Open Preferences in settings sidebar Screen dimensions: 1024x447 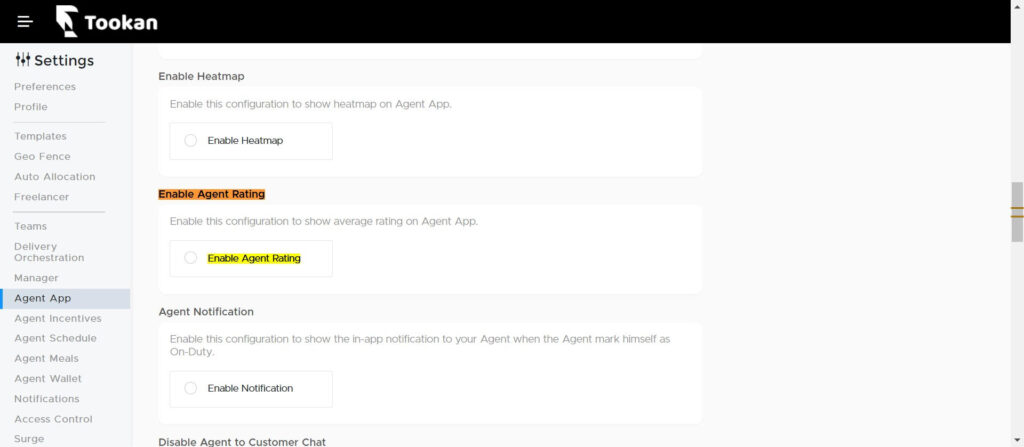coord(45,87)
